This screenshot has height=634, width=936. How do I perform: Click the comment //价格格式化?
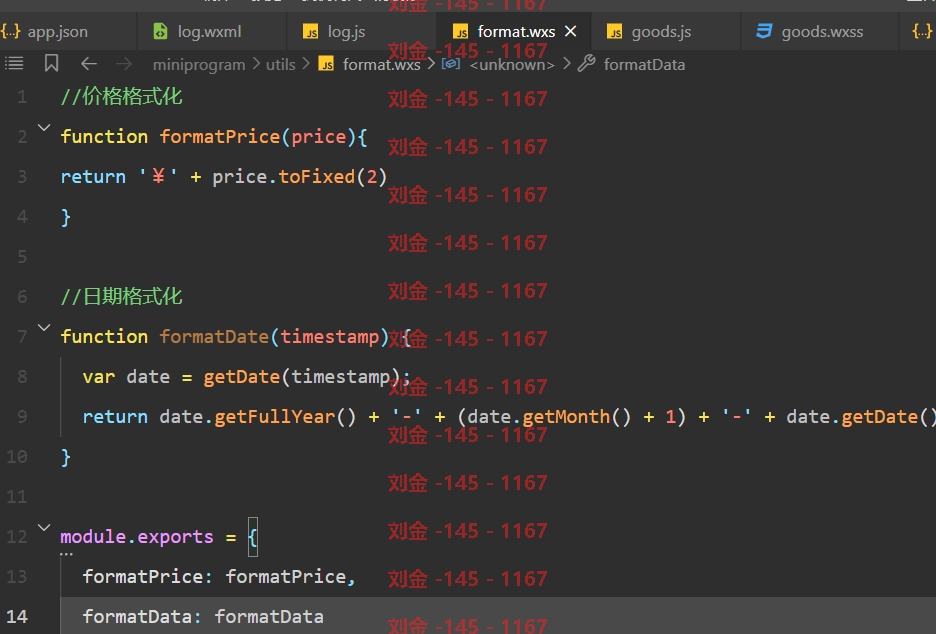(121, 96)
